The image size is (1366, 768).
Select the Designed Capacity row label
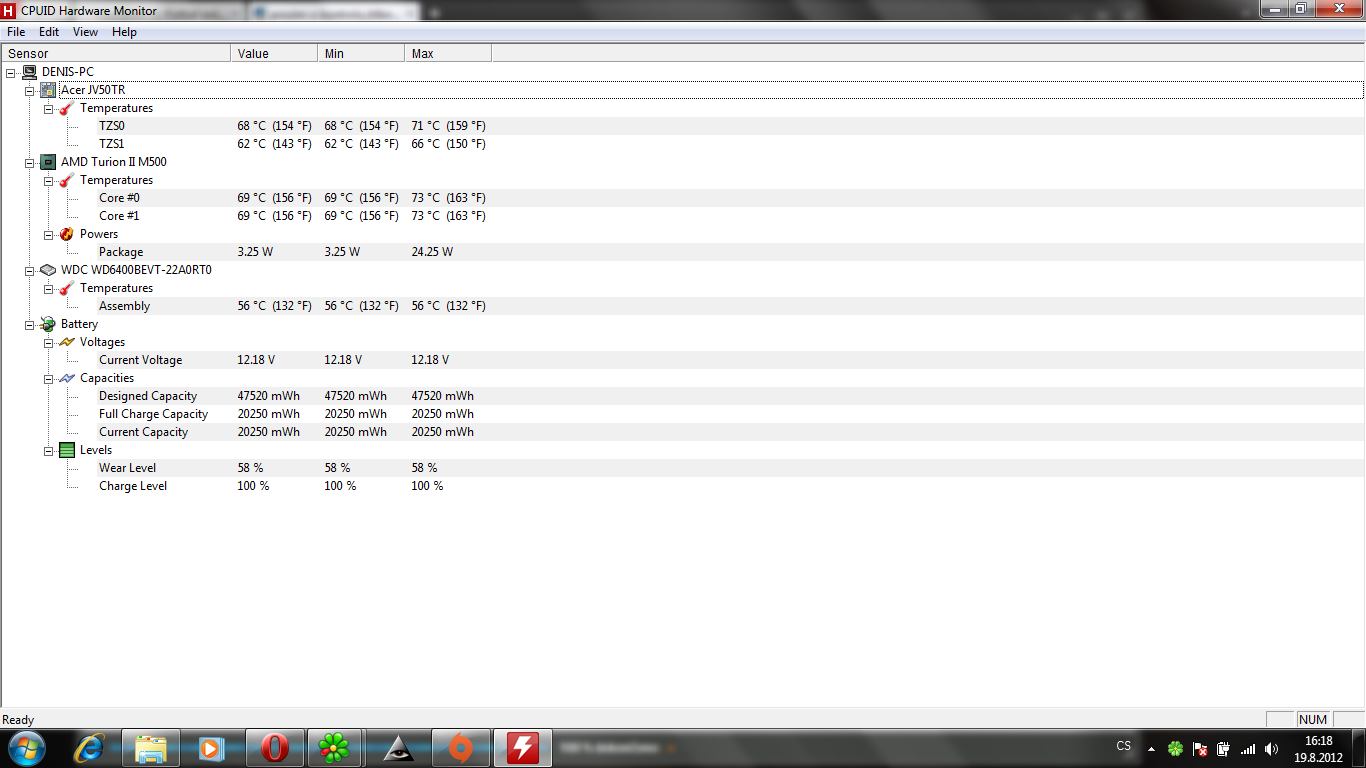point(148,396)
